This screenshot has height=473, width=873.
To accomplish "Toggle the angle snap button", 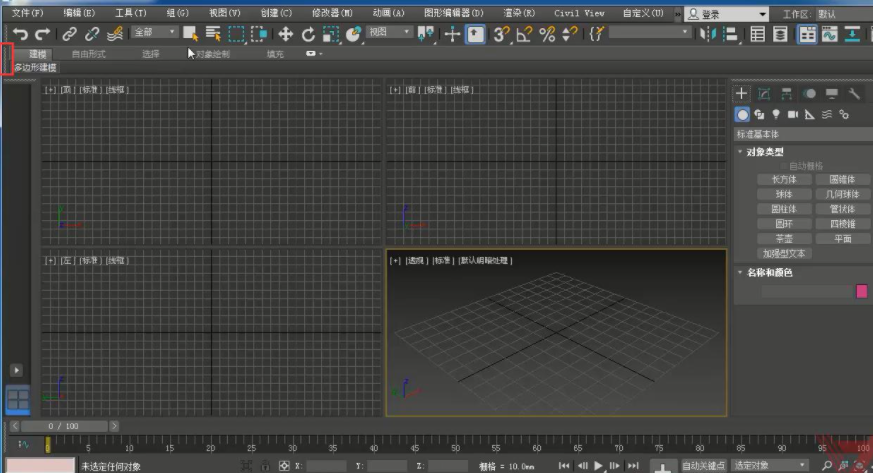I will point(524,34).
